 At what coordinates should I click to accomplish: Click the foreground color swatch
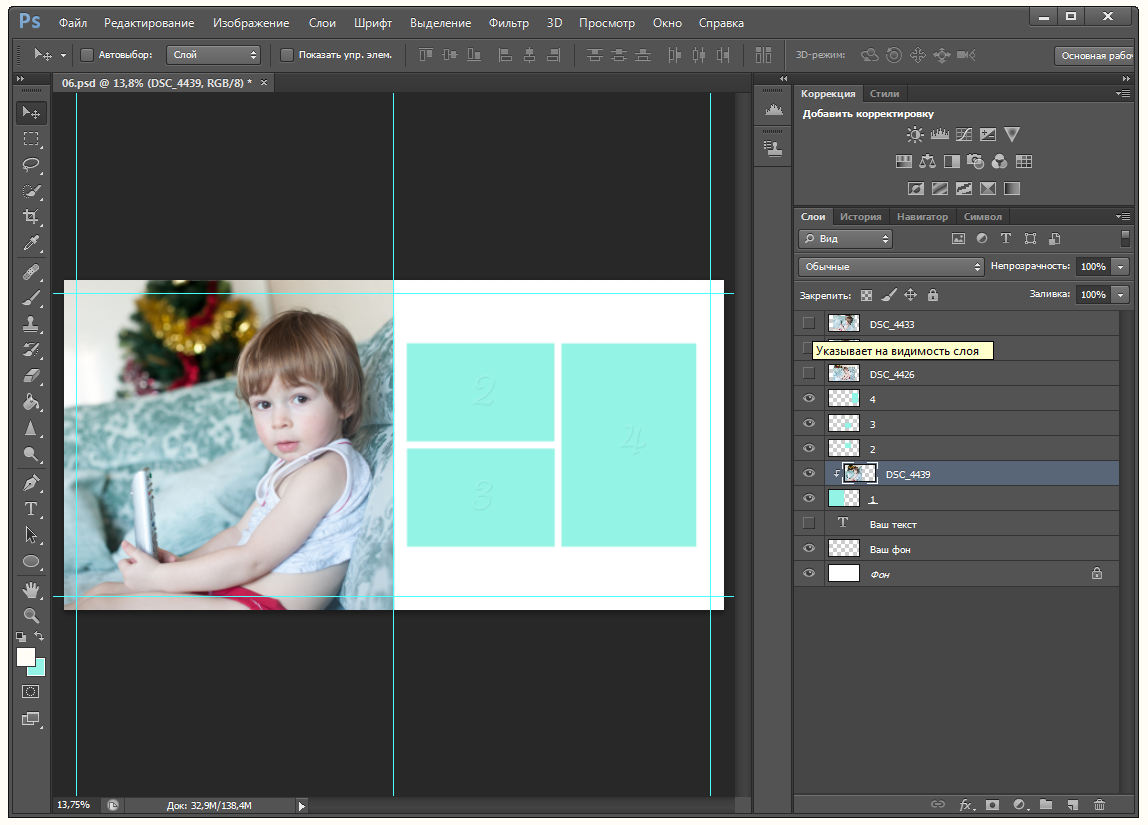[26, 657]
